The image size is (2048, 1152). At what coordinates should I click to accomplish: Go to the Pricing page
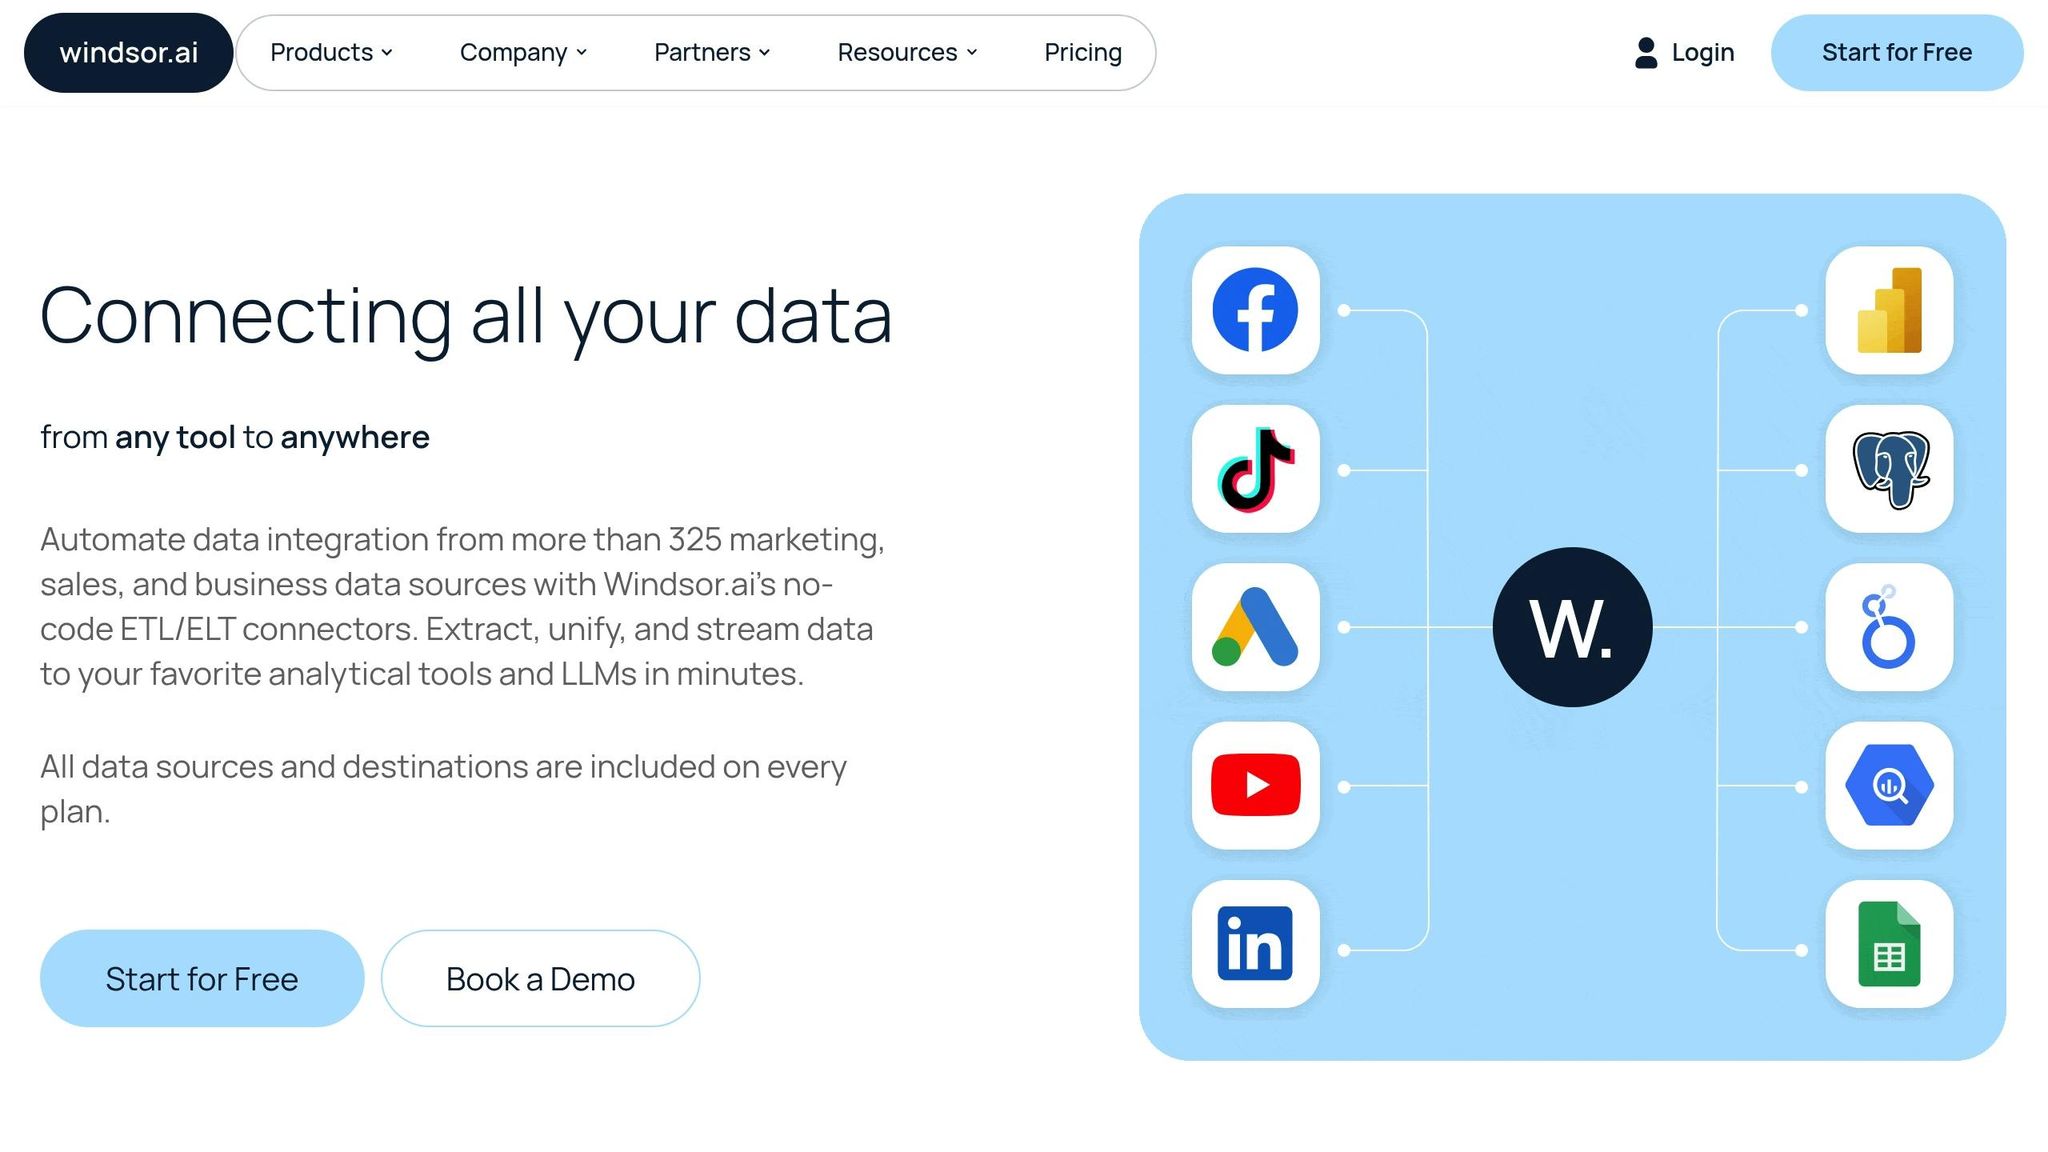pyautogui.click(x=1082, y=52)
